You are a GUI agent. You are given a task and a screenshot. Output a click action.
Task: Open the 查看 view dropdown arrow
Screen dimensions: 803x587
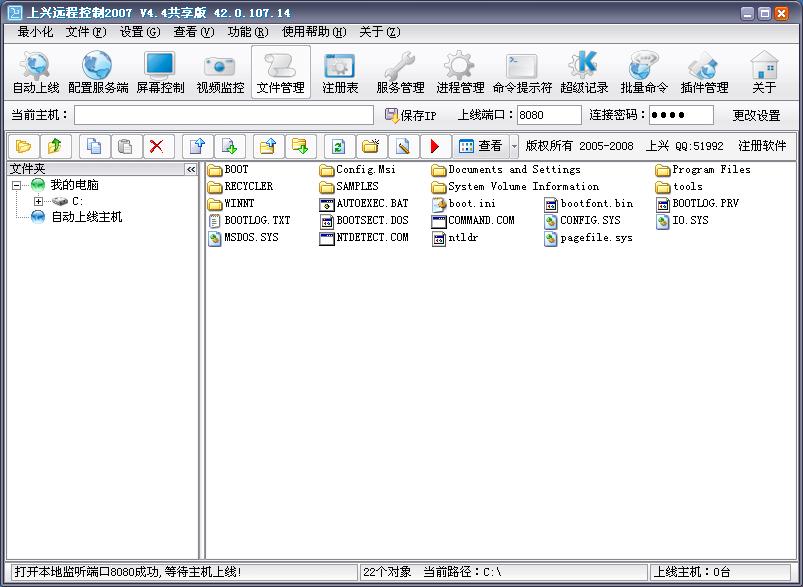[x=514, y=146]
